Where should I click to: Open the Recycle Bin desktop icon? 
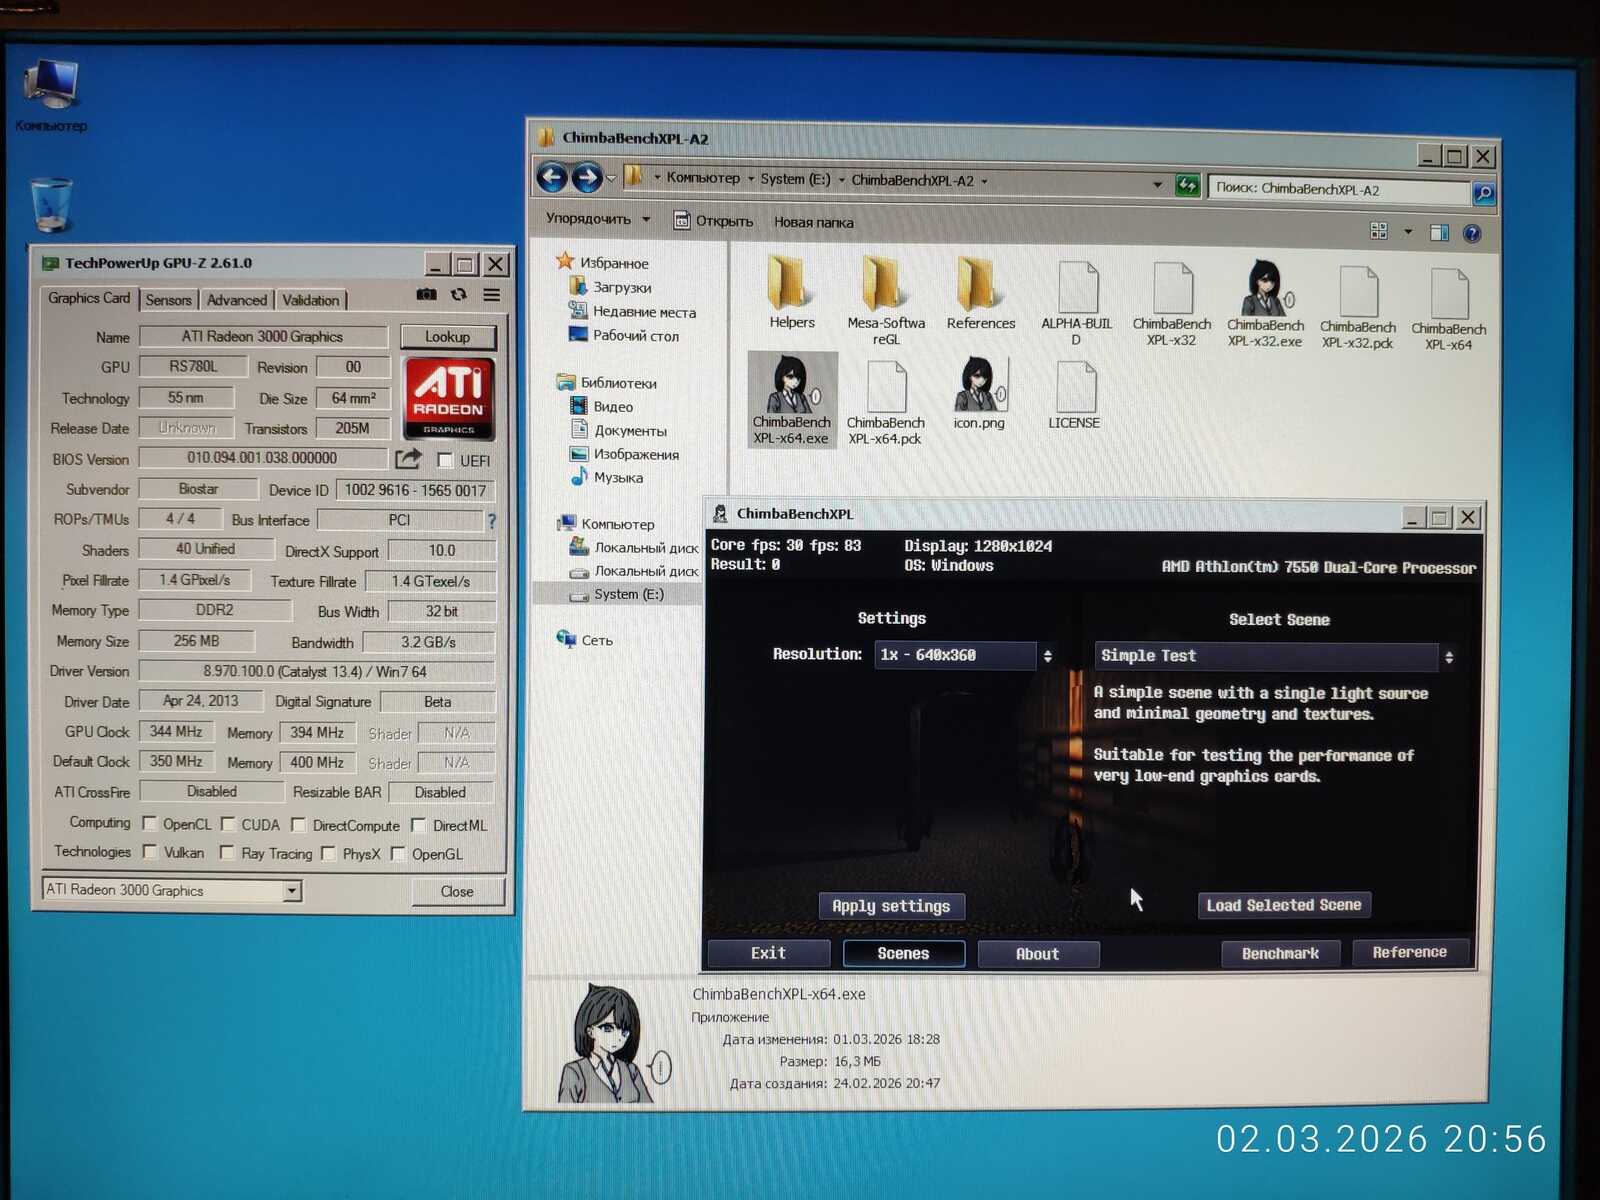(x=50, y=206)
